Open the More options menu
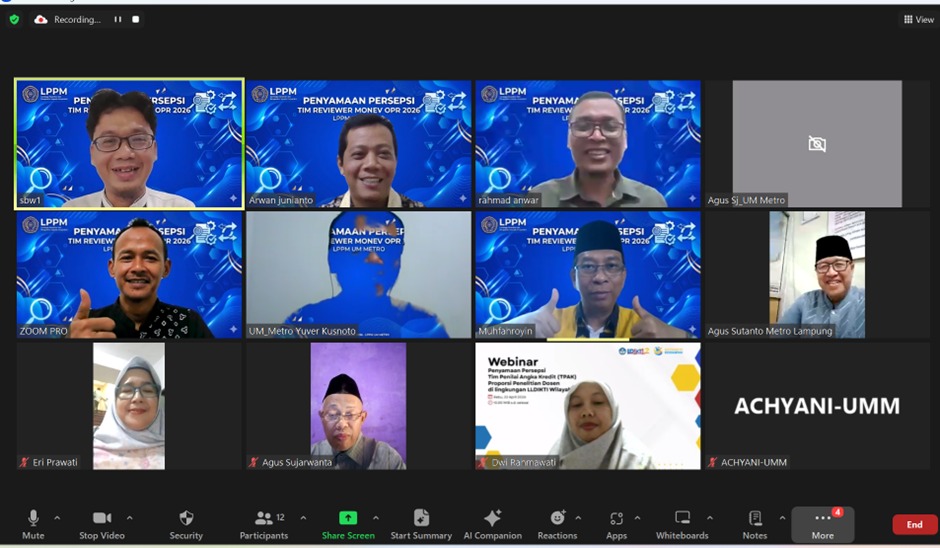The width and height of the screenshot is (940, 548). click(822, 523)
